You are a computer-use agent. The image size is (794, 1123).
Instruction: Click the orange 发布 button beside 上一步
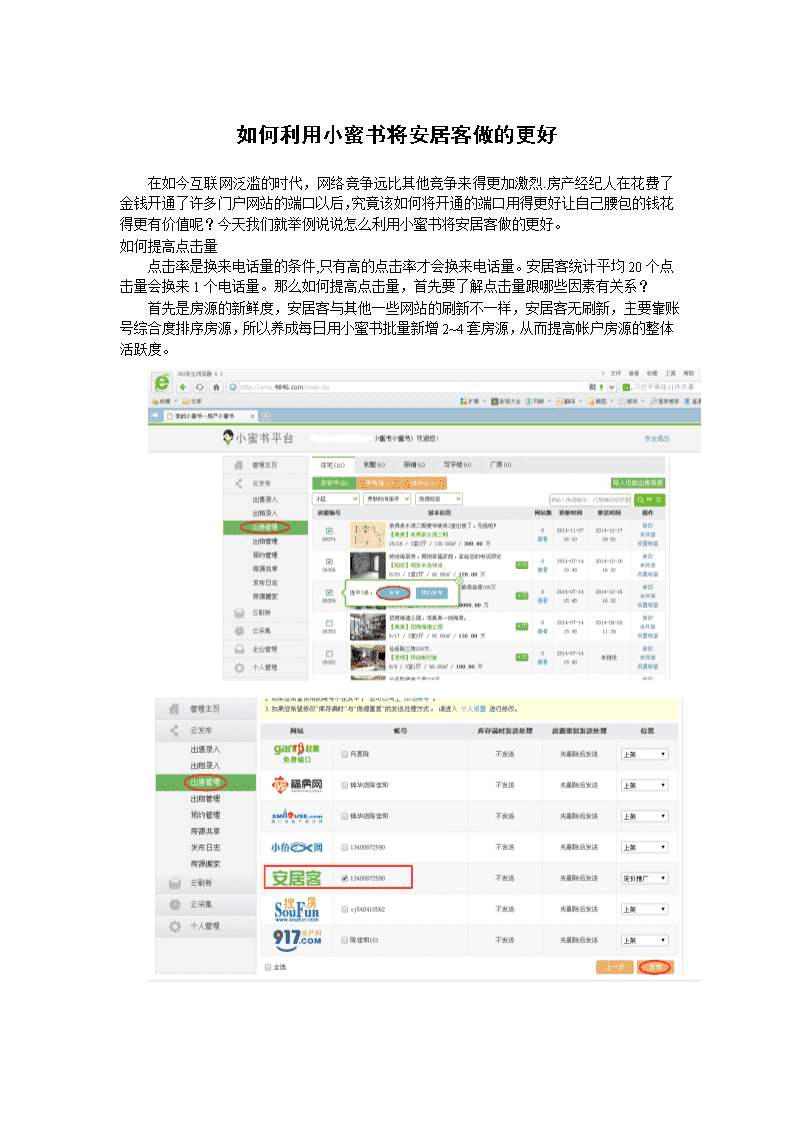(655, 967)
